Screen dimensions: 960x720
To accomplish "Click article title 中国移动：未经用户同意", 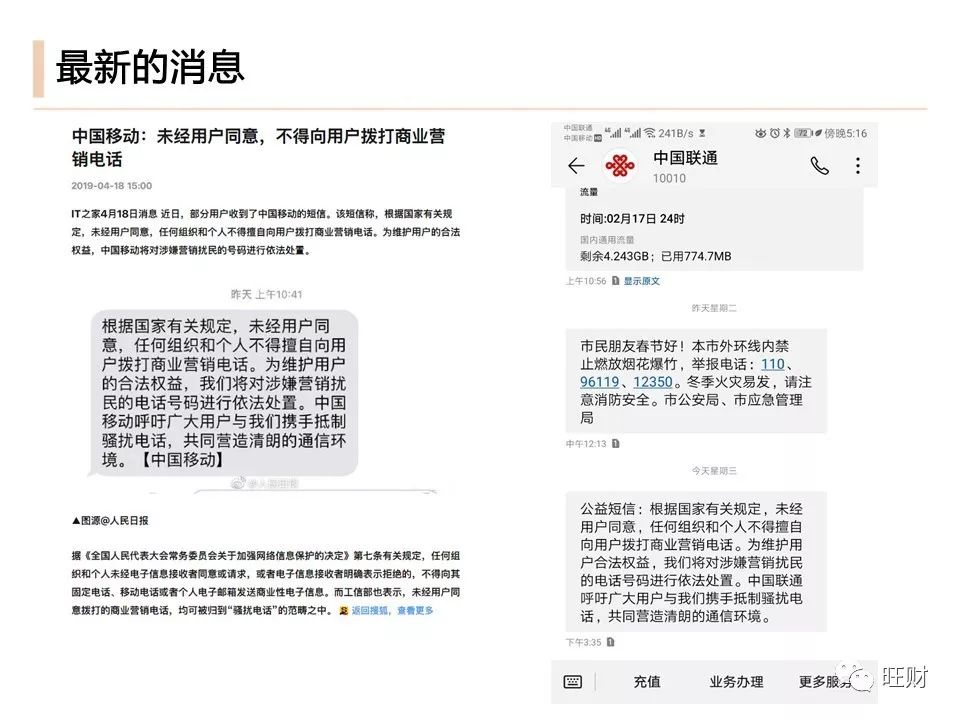I will (x=258, y=148).
